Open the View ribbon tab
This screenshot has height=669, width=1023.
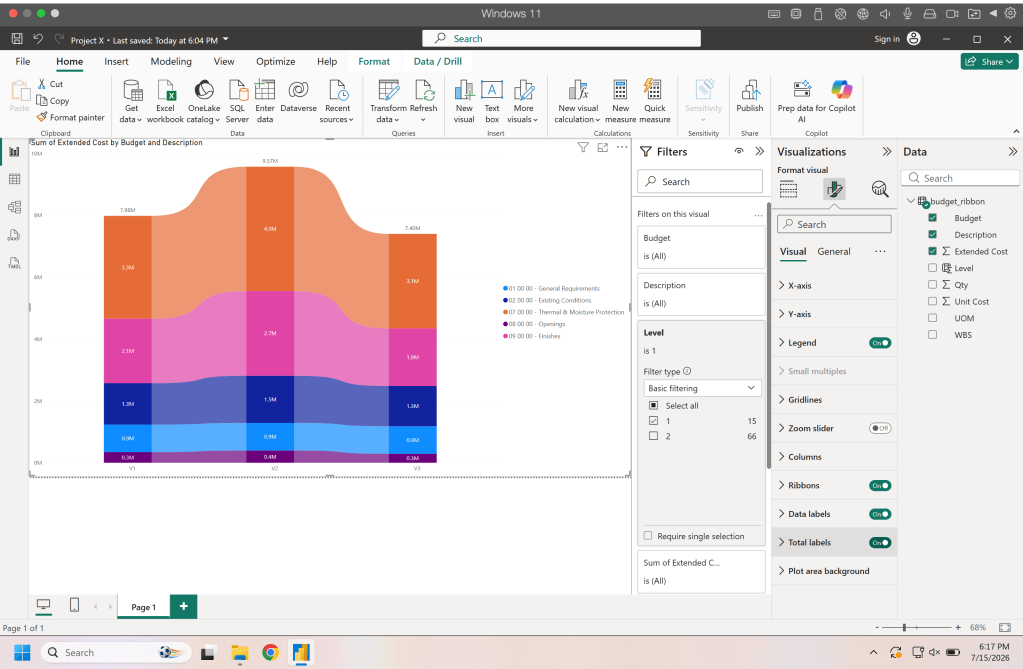point(224,61)
